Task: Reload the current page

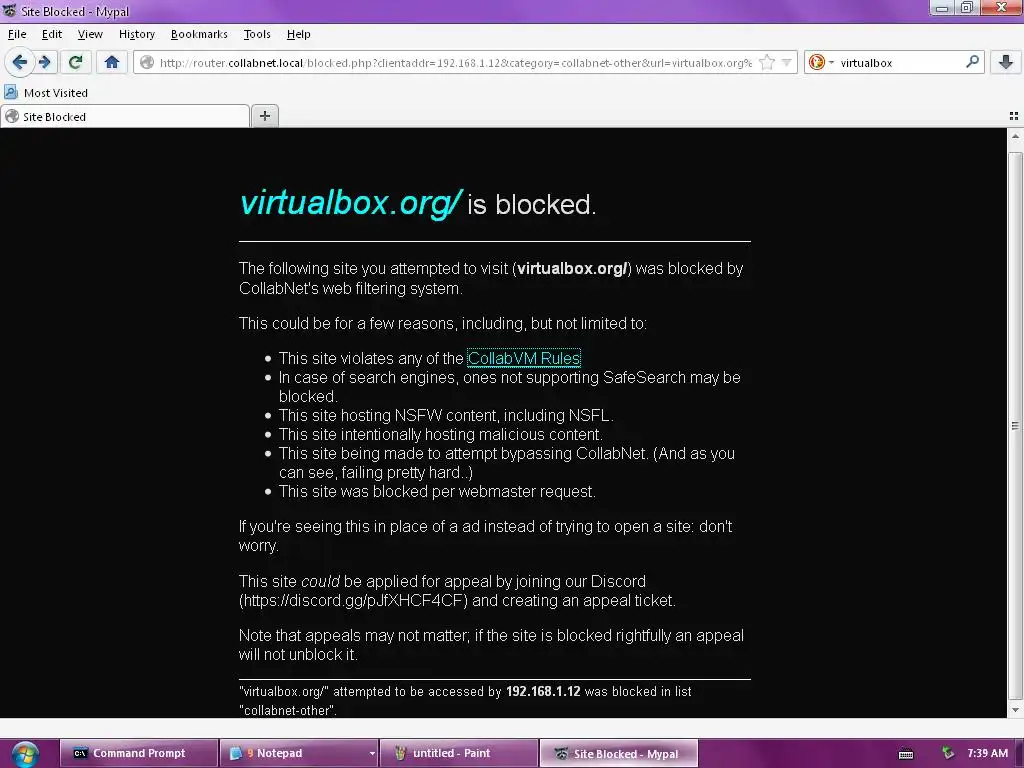Action: 76,63
